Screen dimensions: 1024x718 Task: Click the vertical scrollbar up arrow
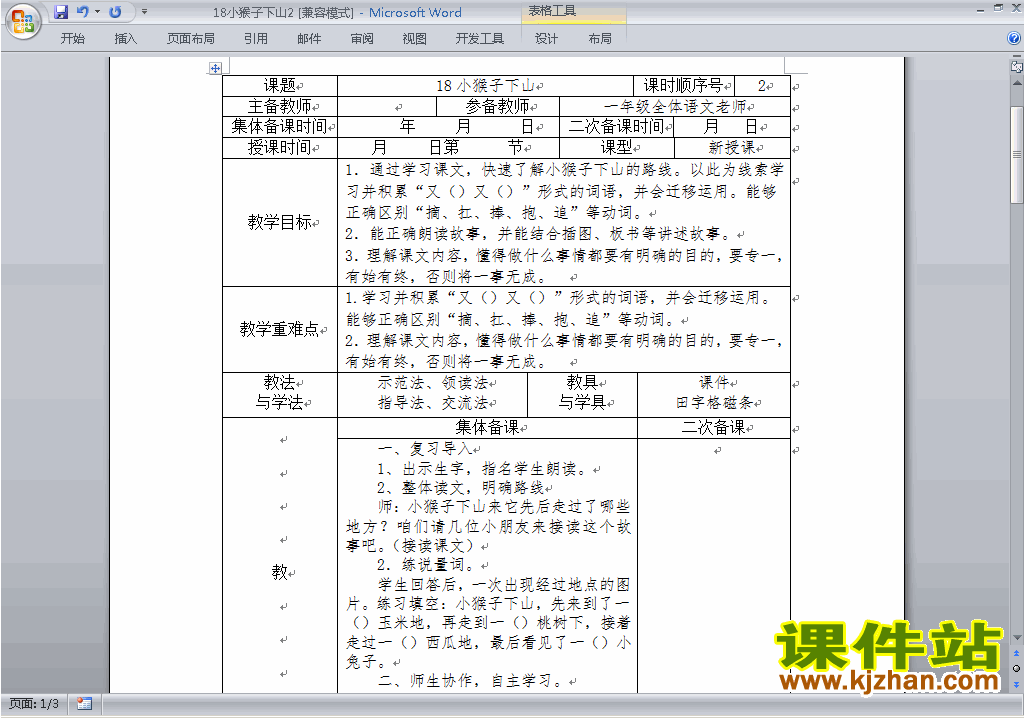pyautogui.click(x=1016, y=83)
